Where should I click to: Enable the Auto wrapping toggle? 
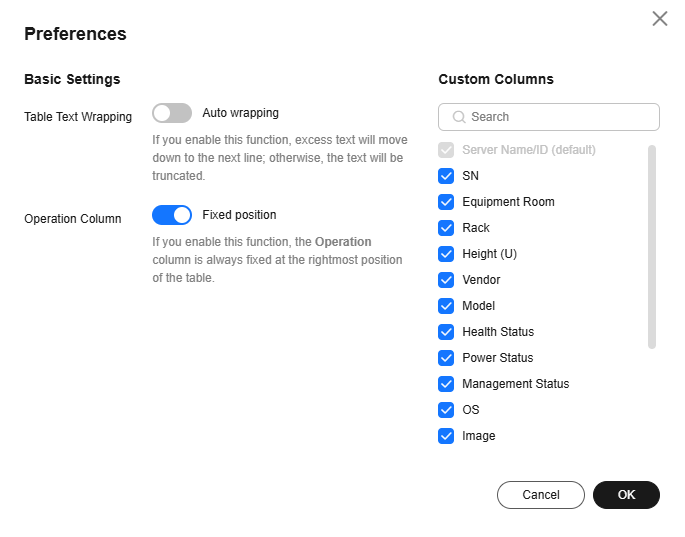[x=172, y=114]
